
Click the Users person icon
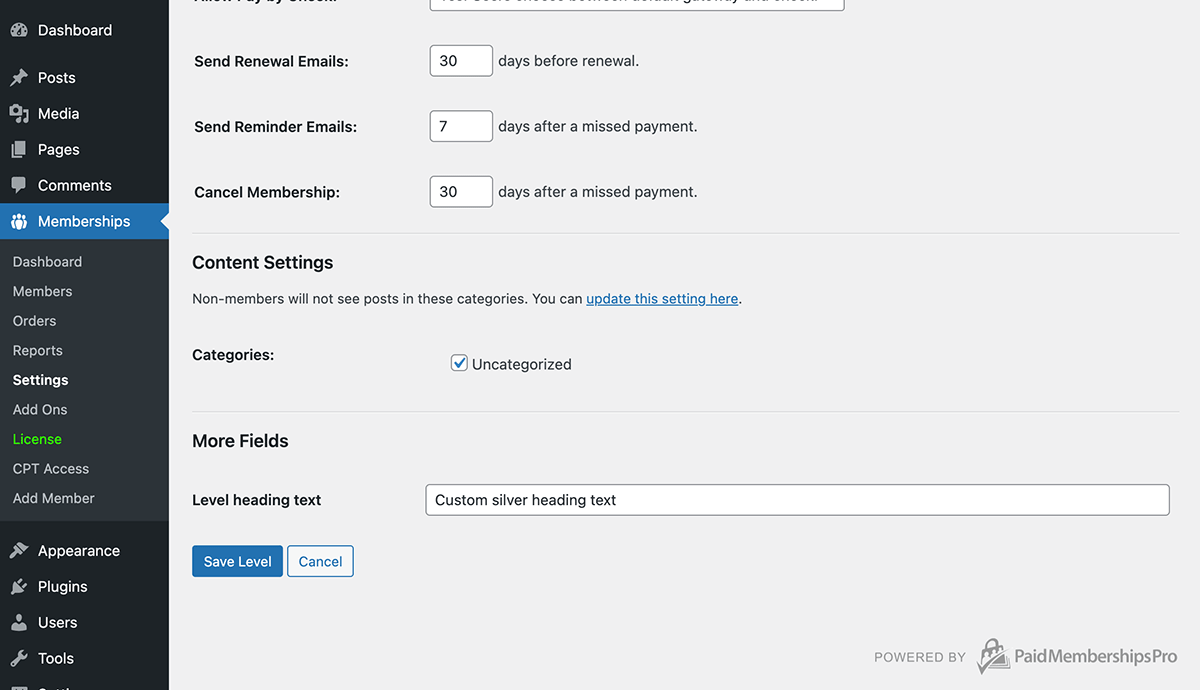pos(19,623)
